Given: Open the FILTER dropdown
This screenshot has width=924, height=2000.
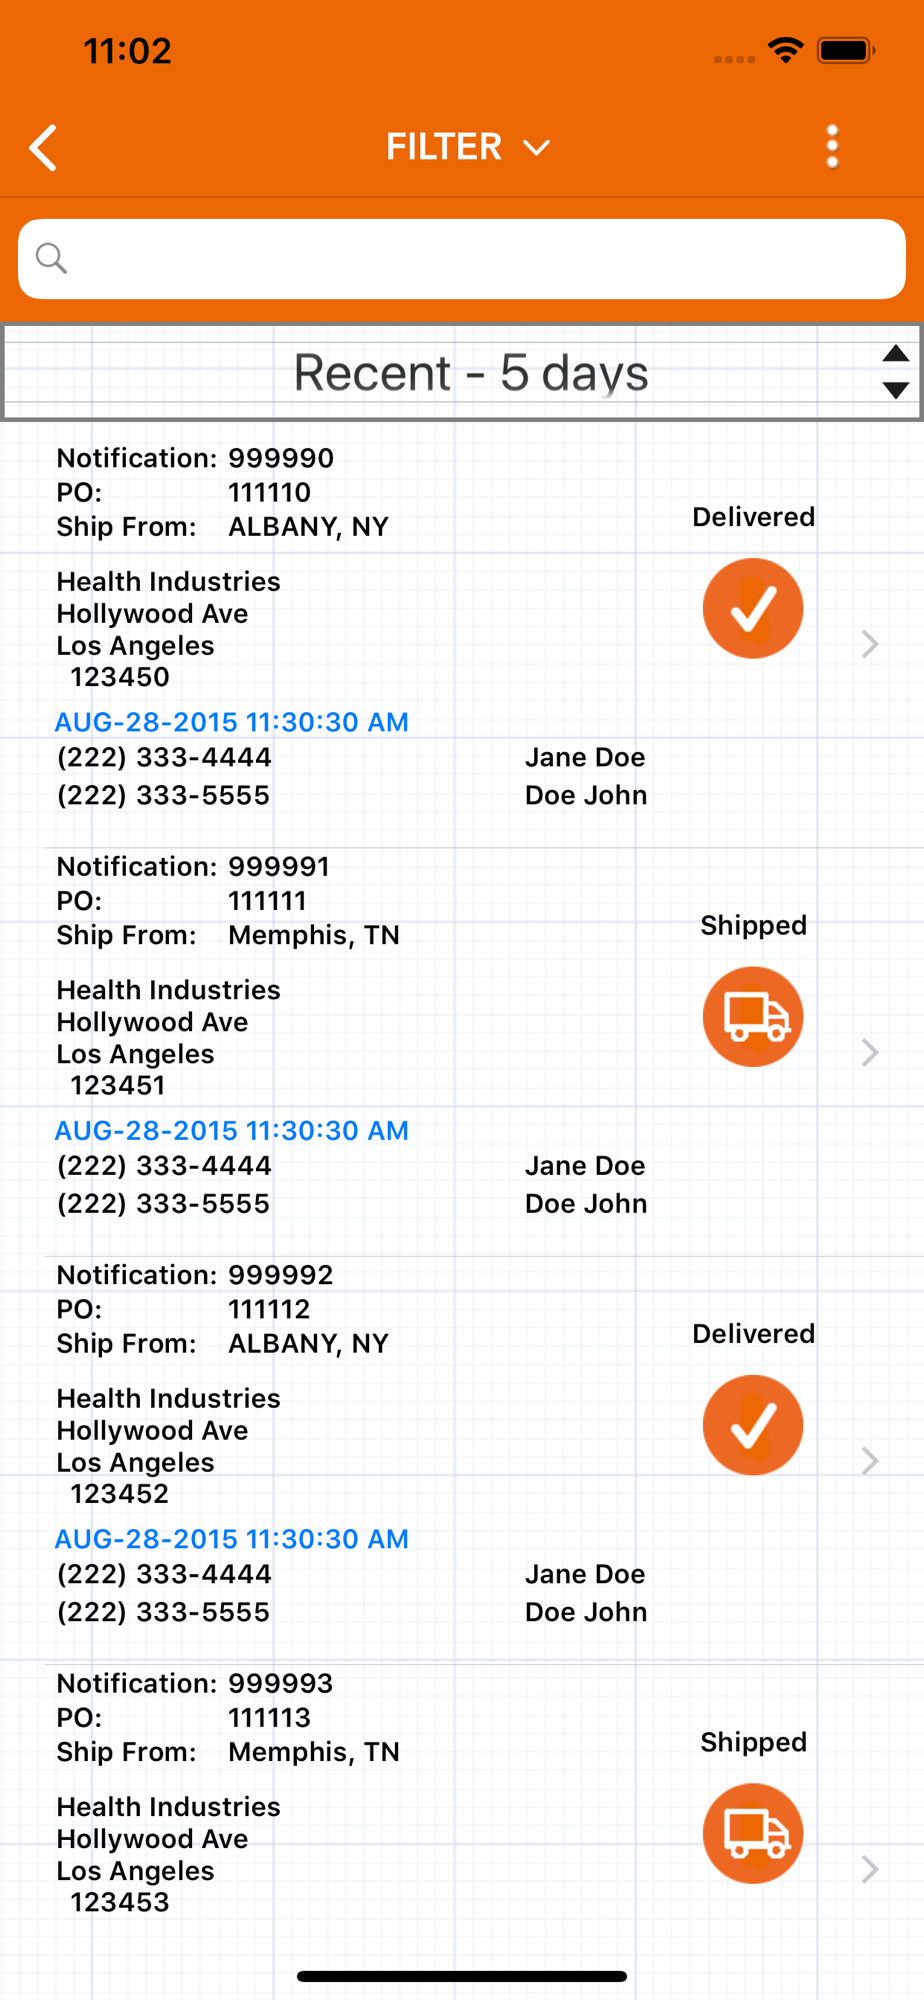Looking at the screenshot, I should 467,147.
